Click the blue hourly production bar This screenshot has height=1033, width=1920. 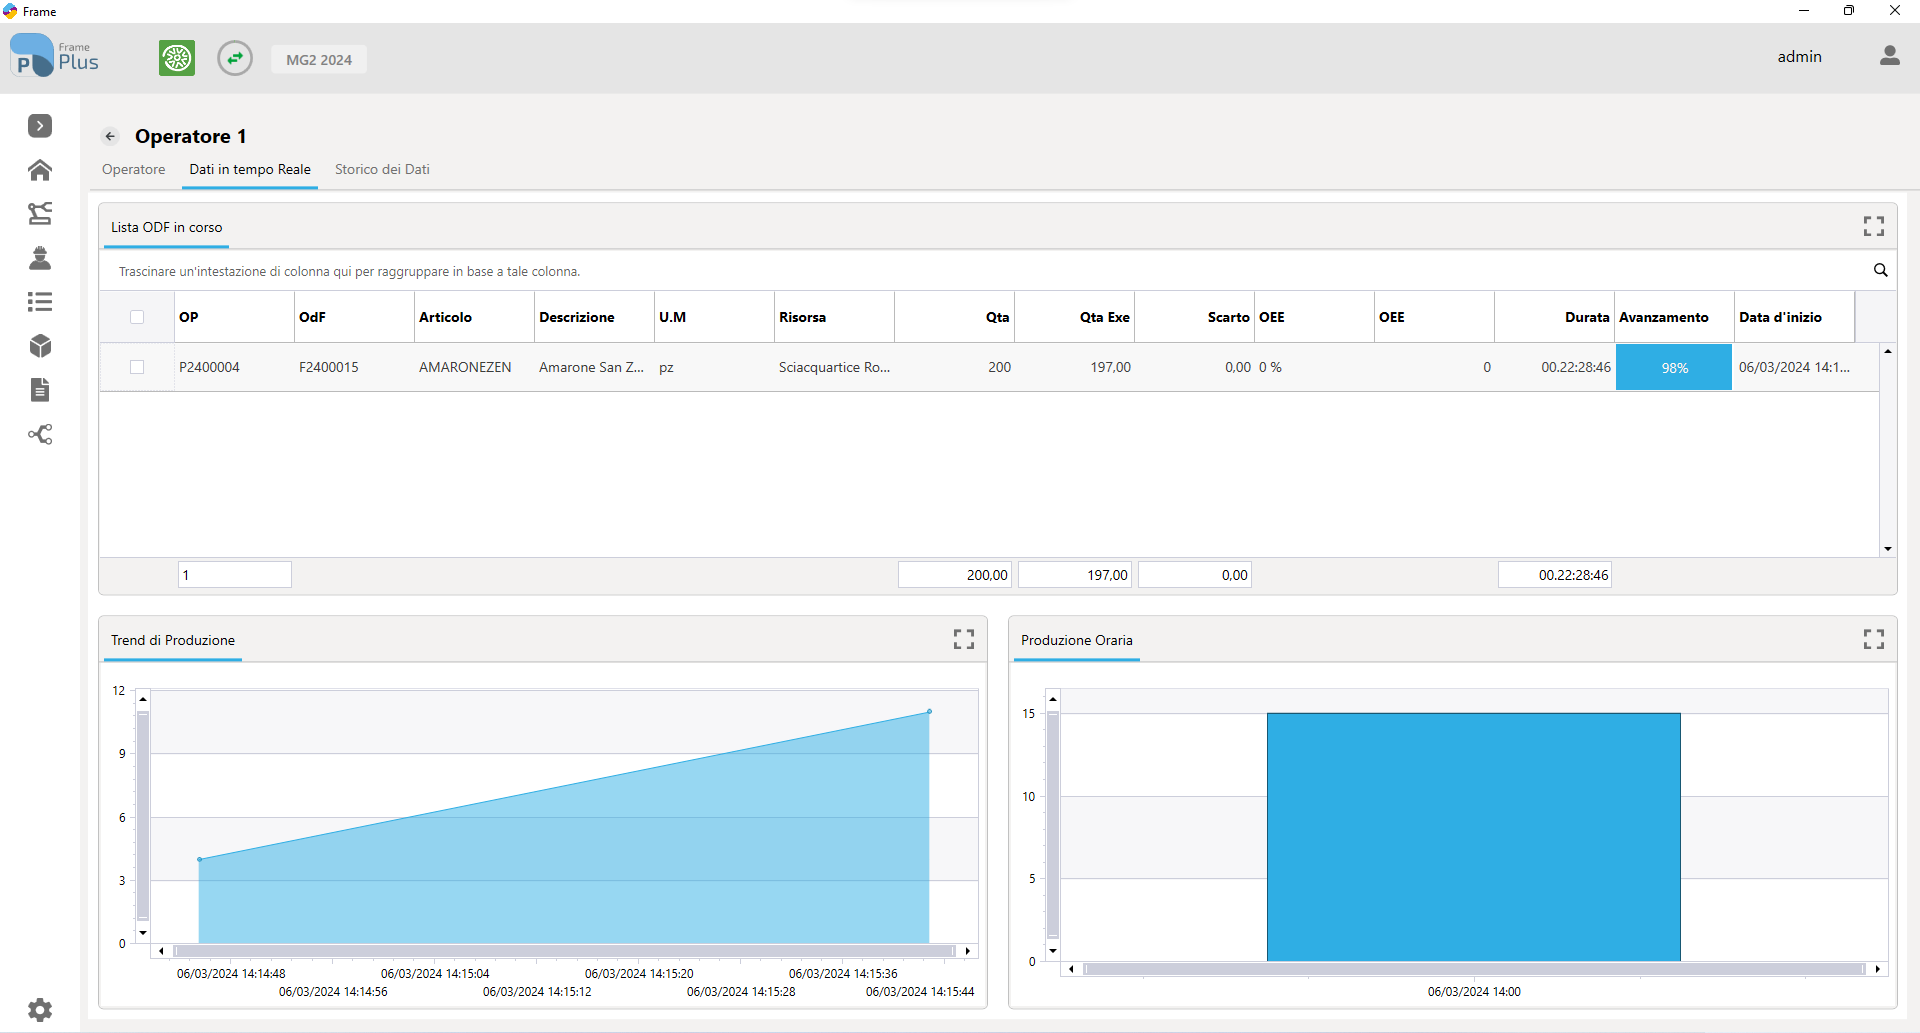pos(1474,837)
